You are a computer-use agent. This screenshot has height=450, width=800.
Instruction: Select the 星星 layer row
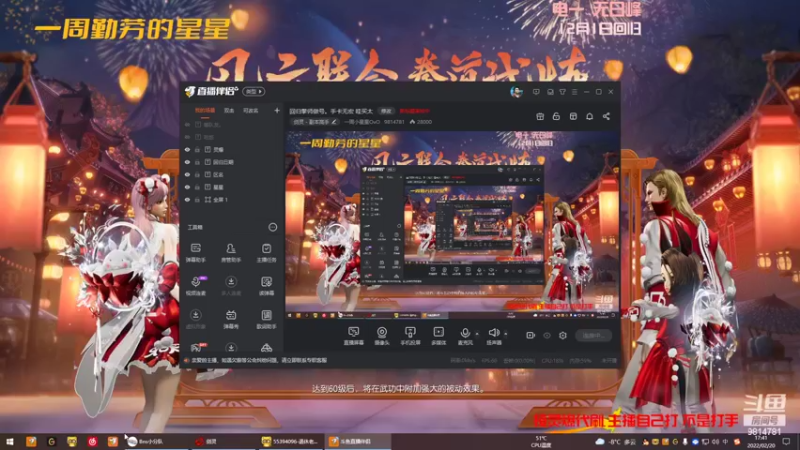point(232,187)
